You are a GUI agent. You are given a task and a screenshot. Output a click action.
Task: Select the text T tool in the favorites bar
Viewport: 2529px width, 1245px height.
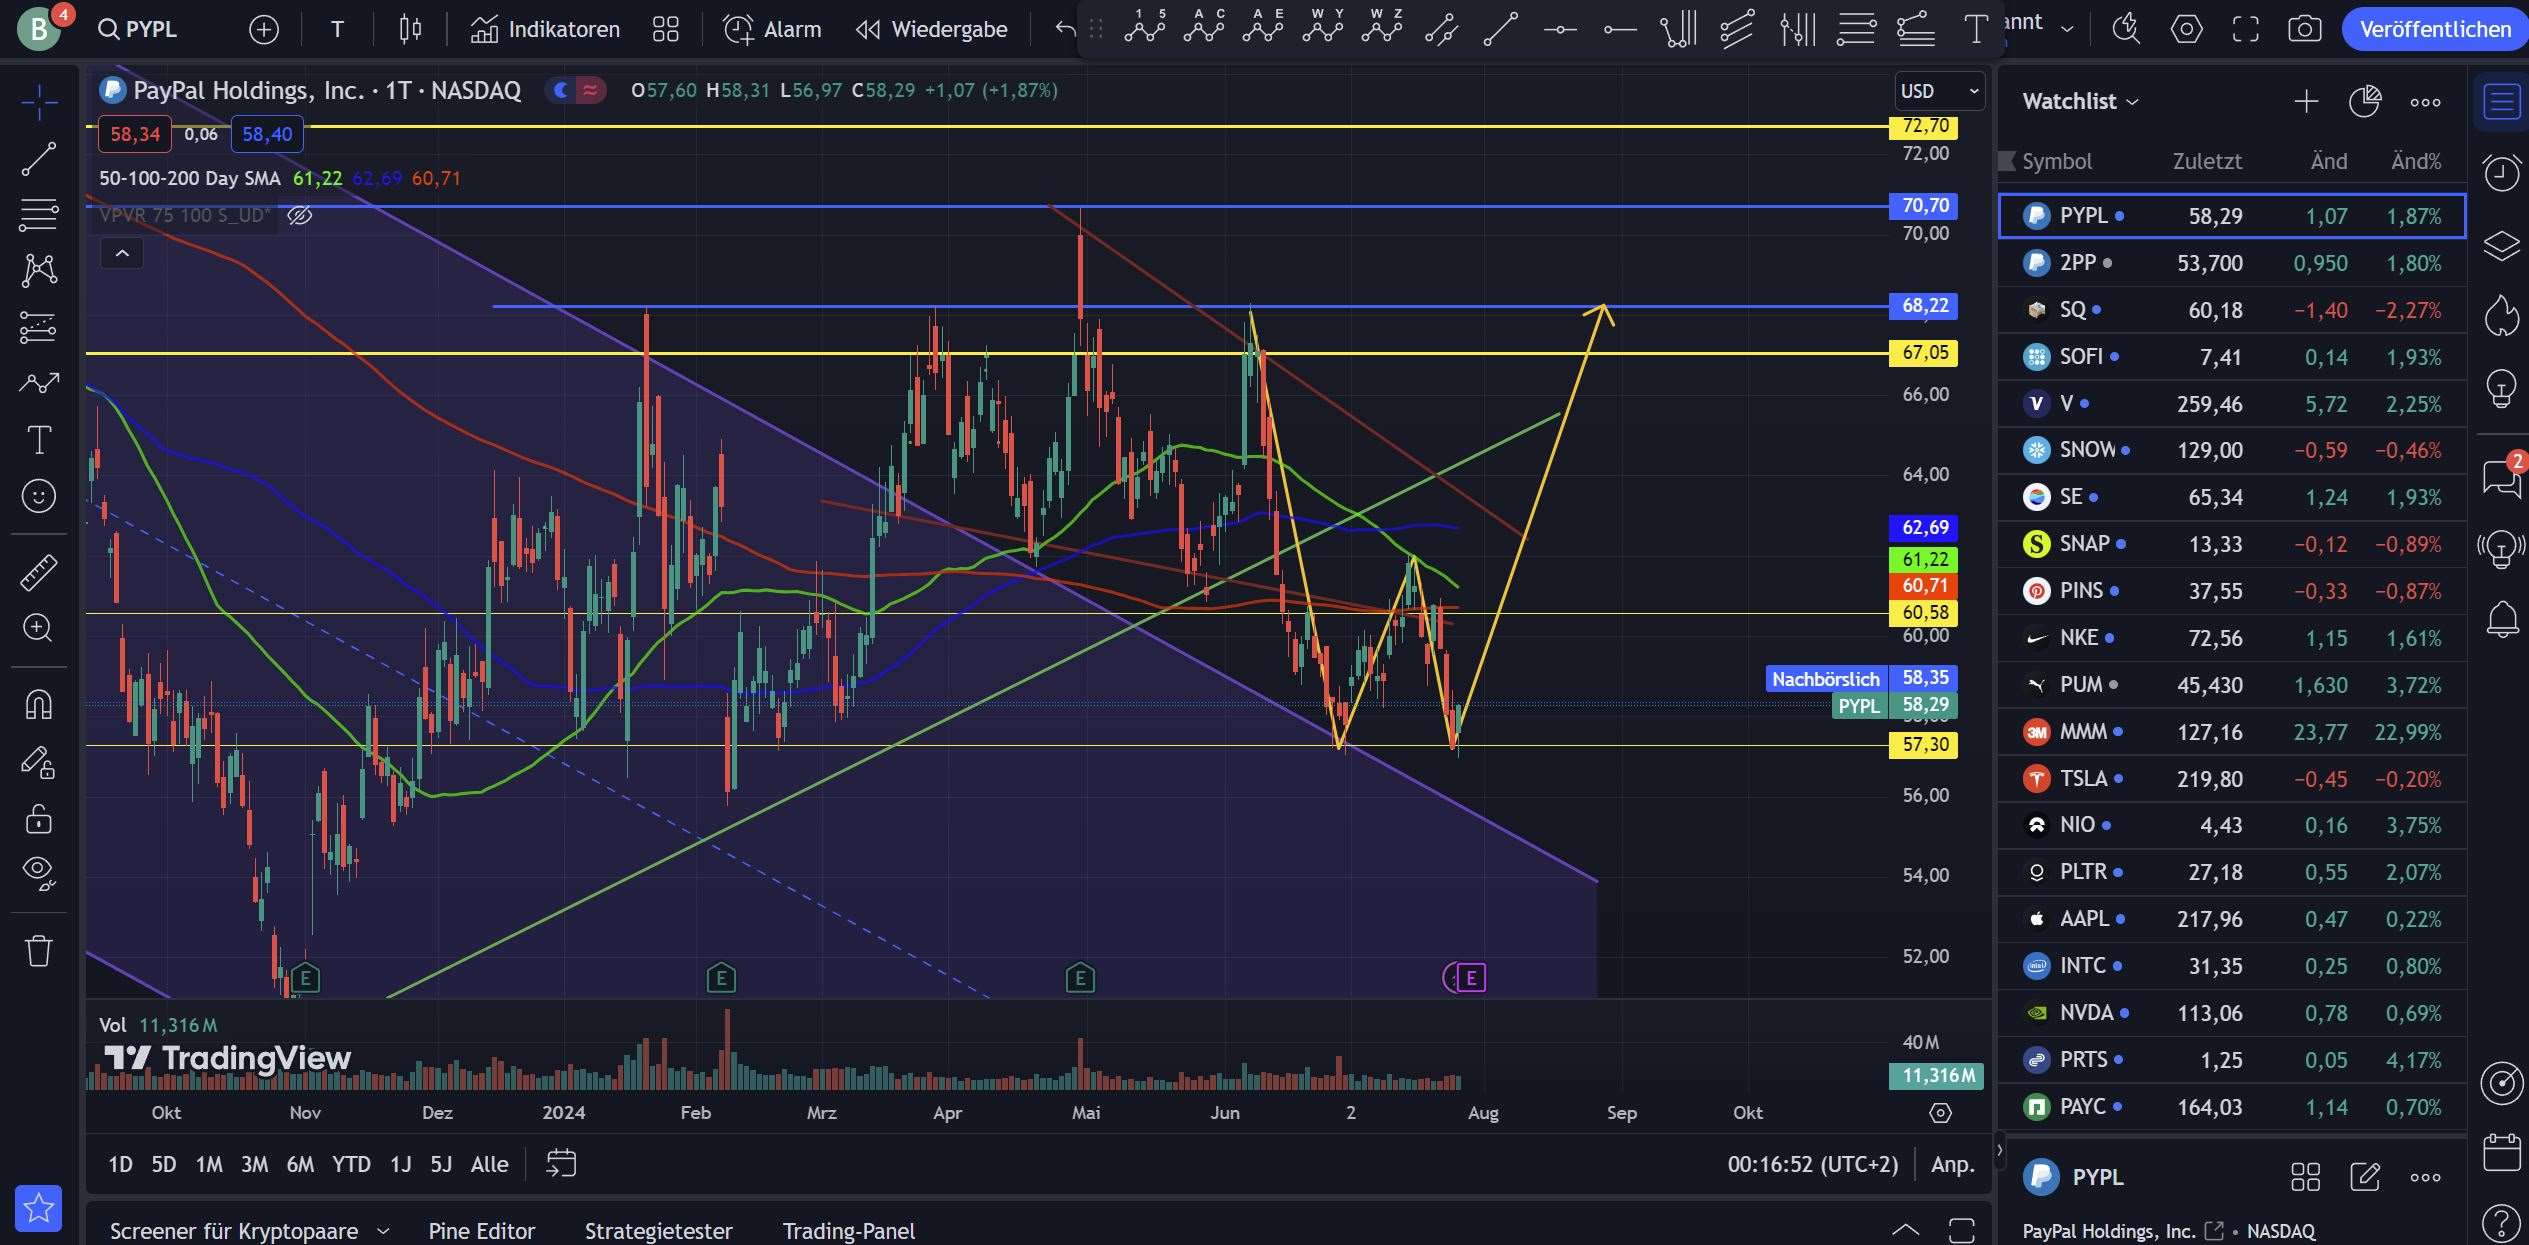[x=1976, y=29]
